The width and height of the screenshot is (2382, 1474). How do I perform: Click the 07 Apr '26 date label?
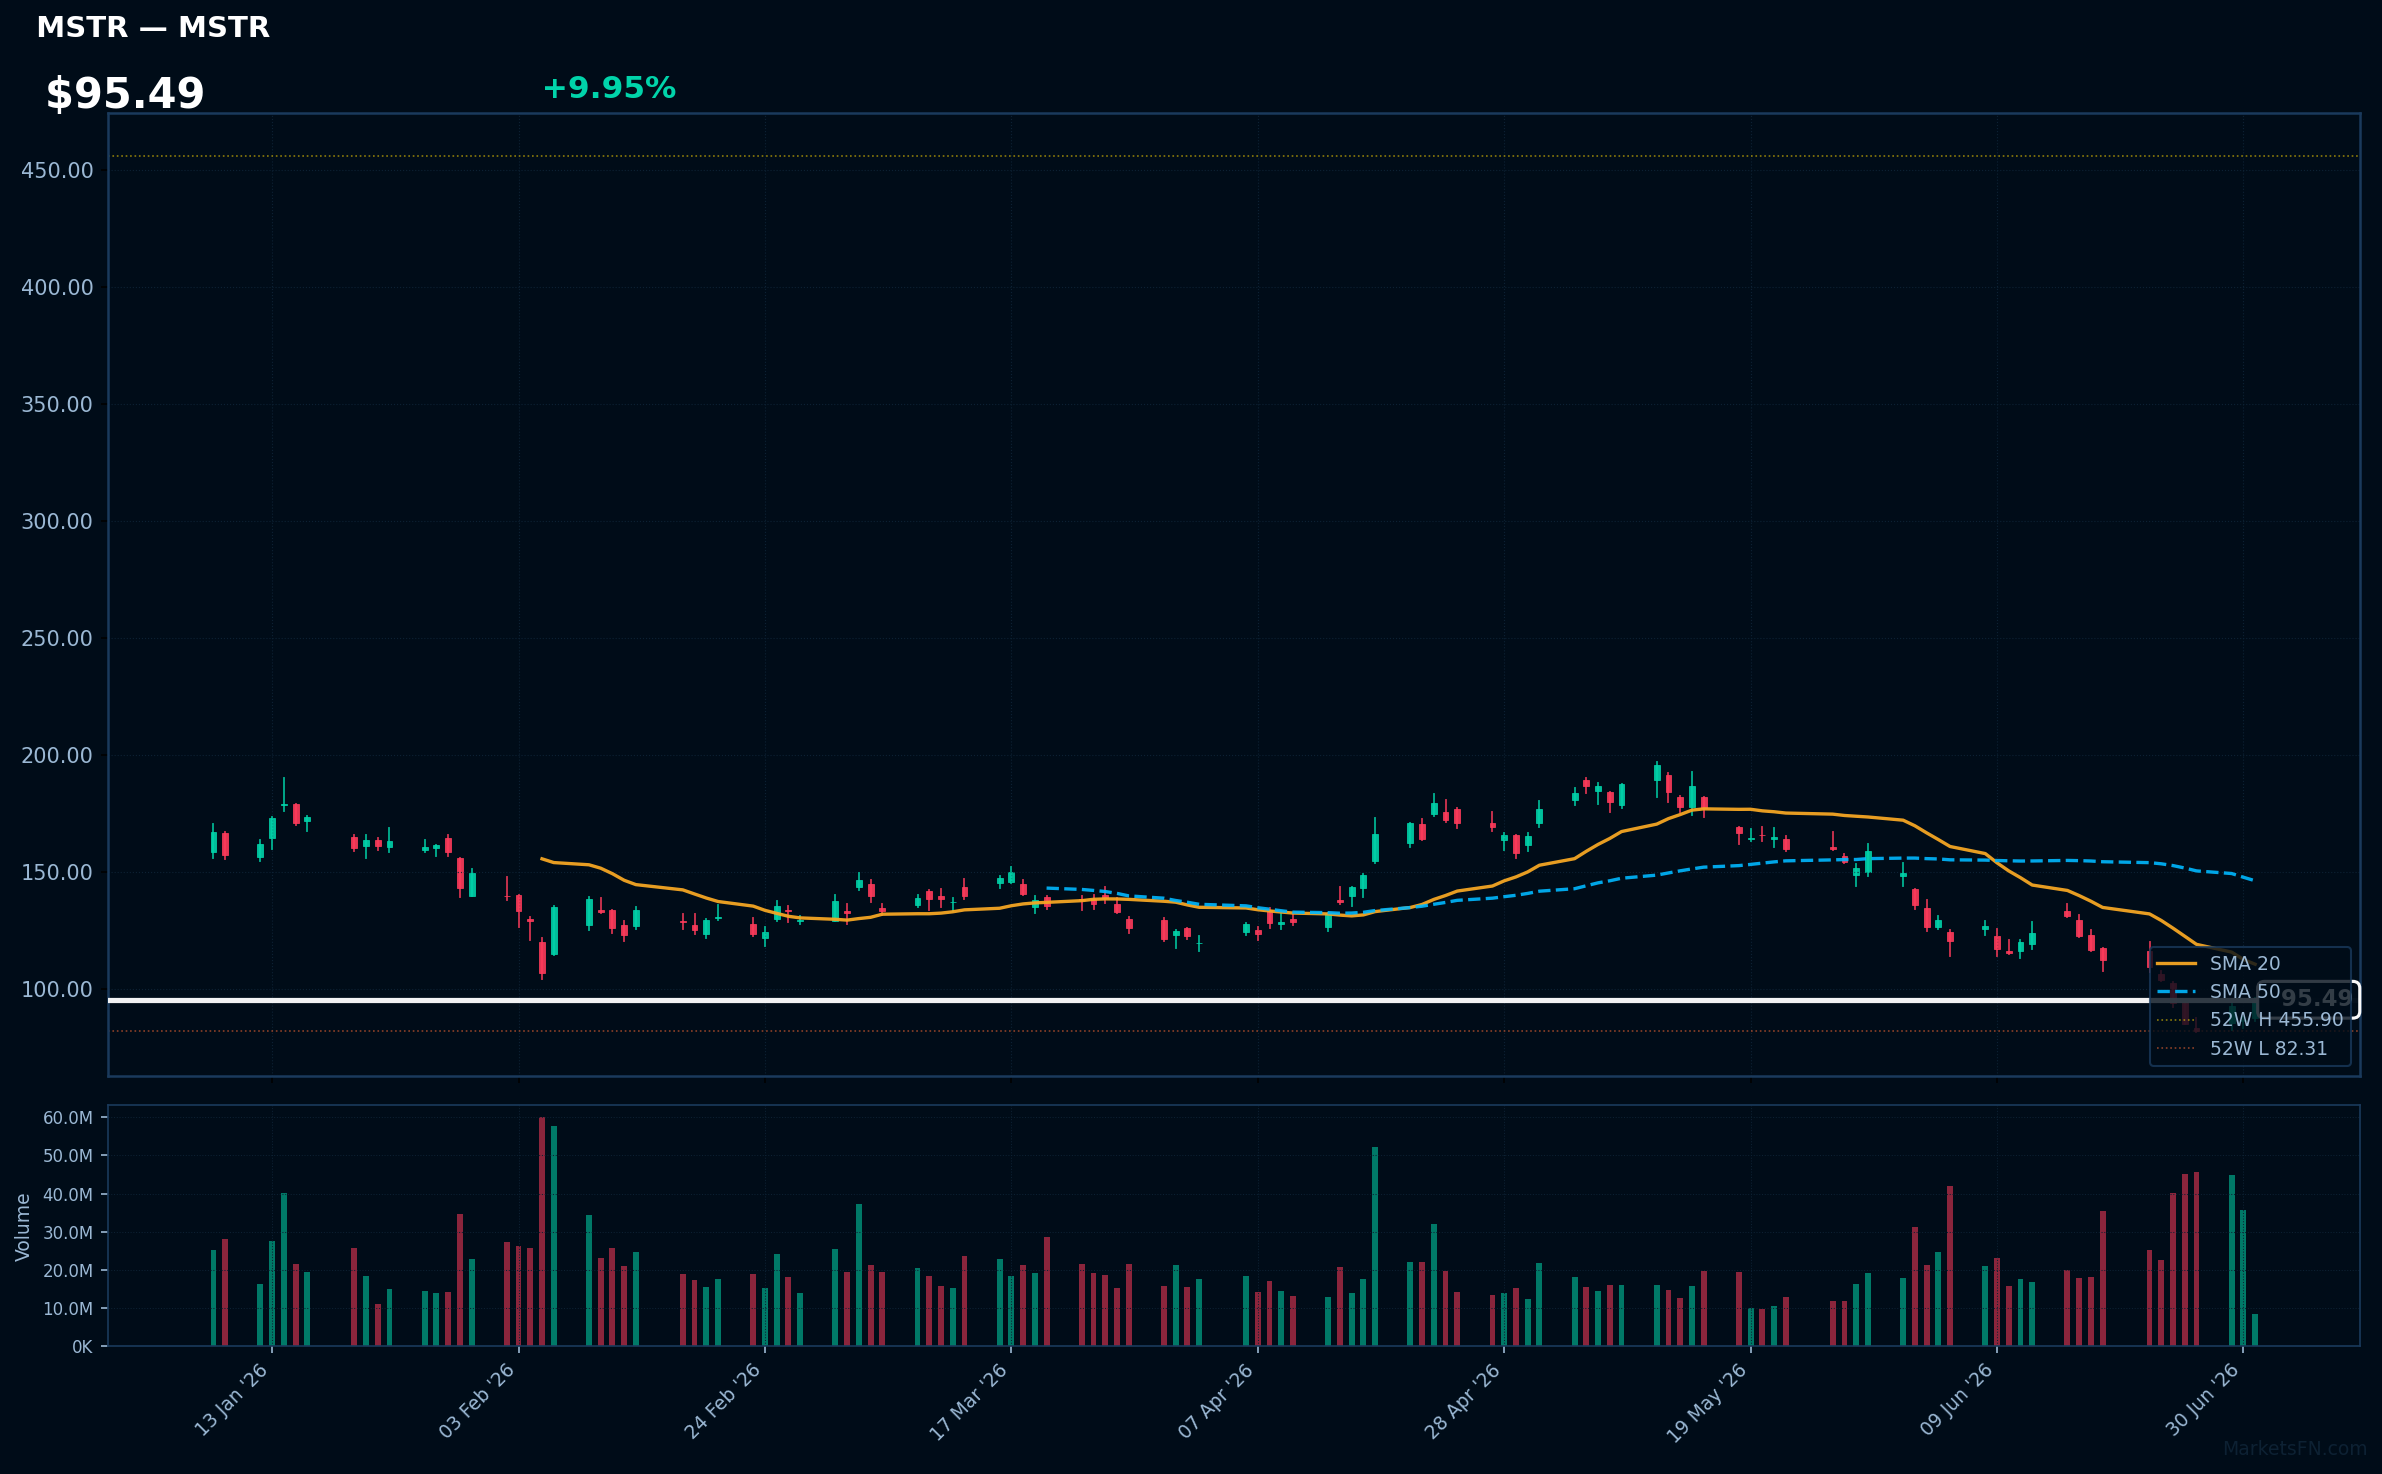(x=1216, y=1400)
